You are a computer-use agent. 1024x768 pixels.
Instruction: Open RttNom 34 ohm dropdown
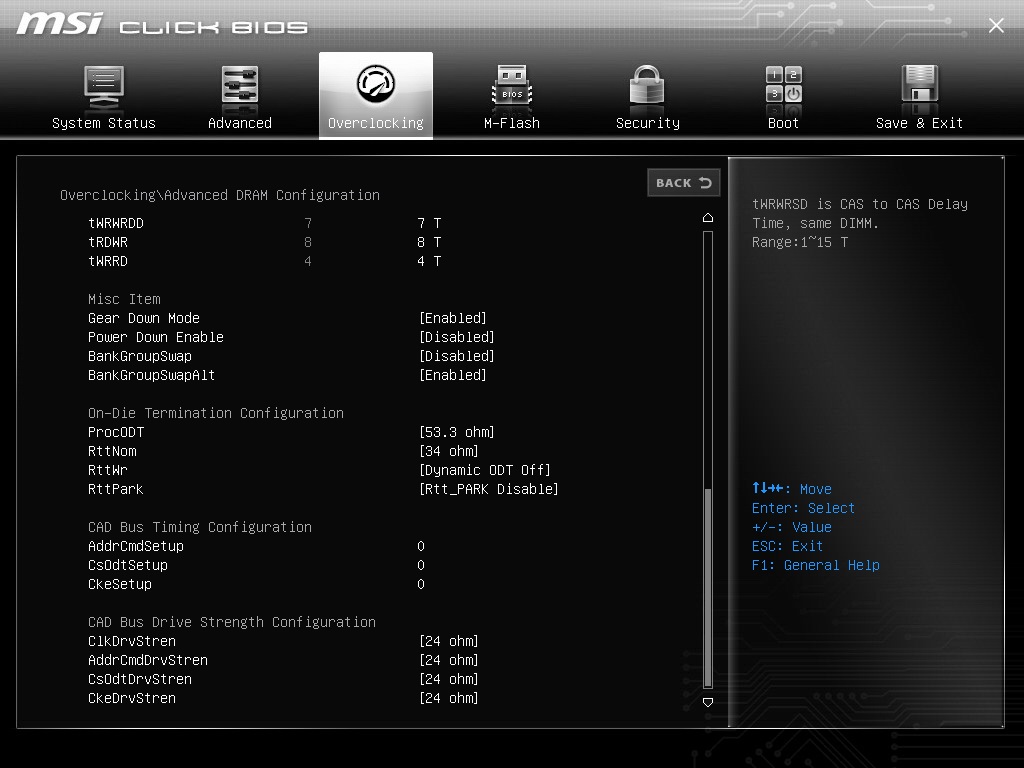(x=449, y=451)
